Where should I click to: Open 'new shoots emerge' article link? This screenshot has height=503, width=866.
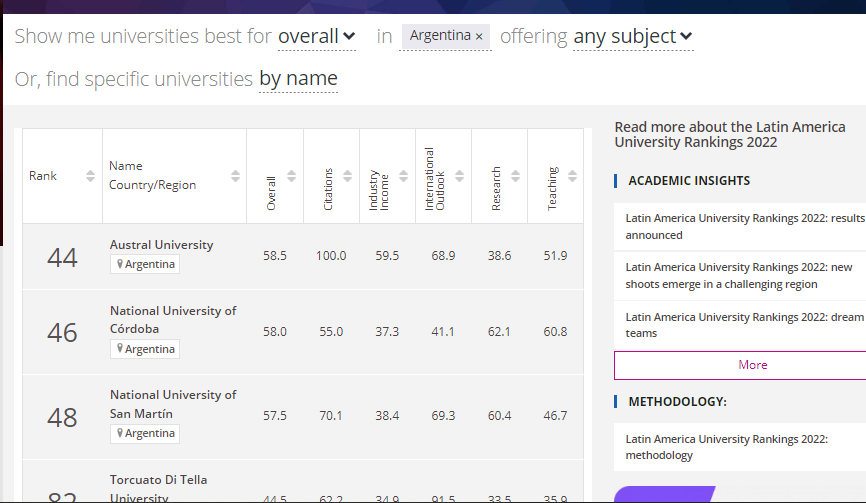tap(738, 276)
